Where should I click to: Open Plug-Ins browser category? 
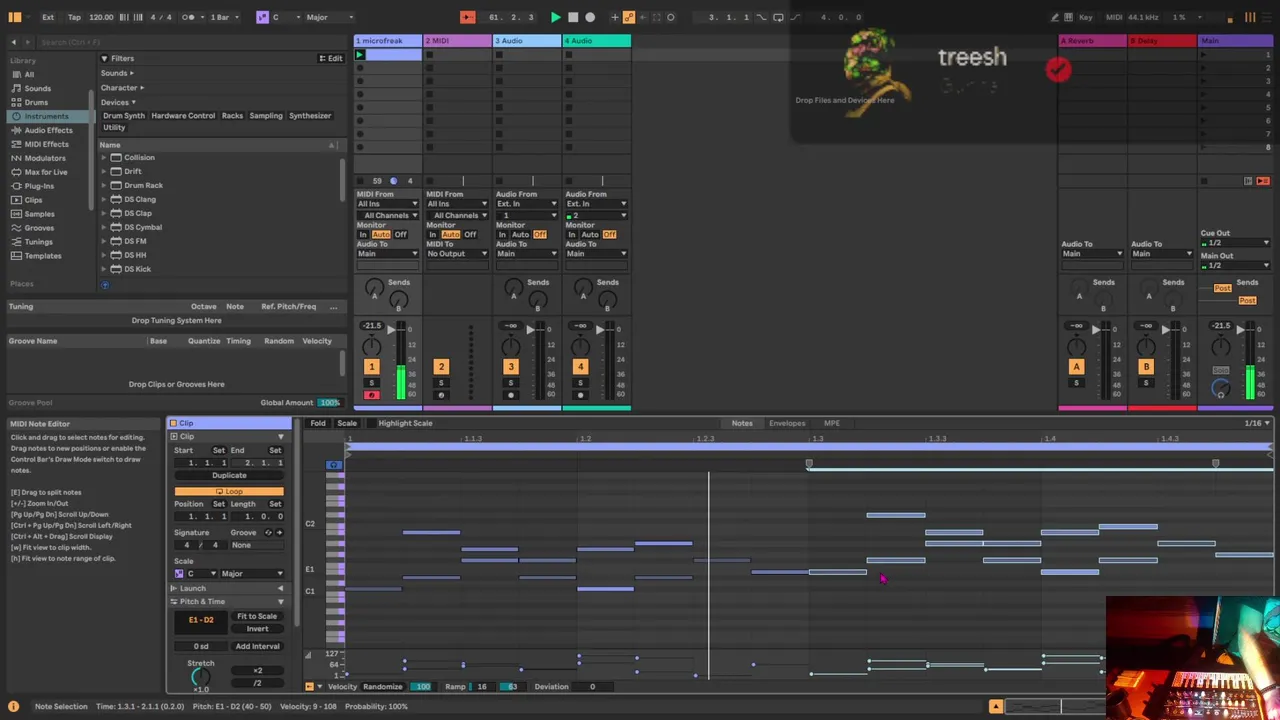point(39,186)
